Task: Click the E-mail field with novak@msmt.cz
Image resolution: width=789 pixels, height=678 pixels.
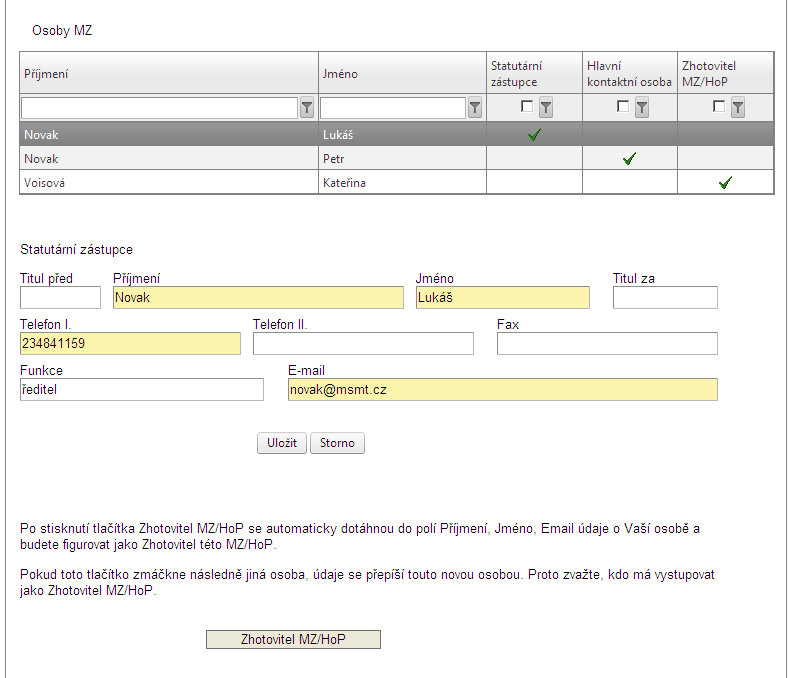Action: click(503, 390)
